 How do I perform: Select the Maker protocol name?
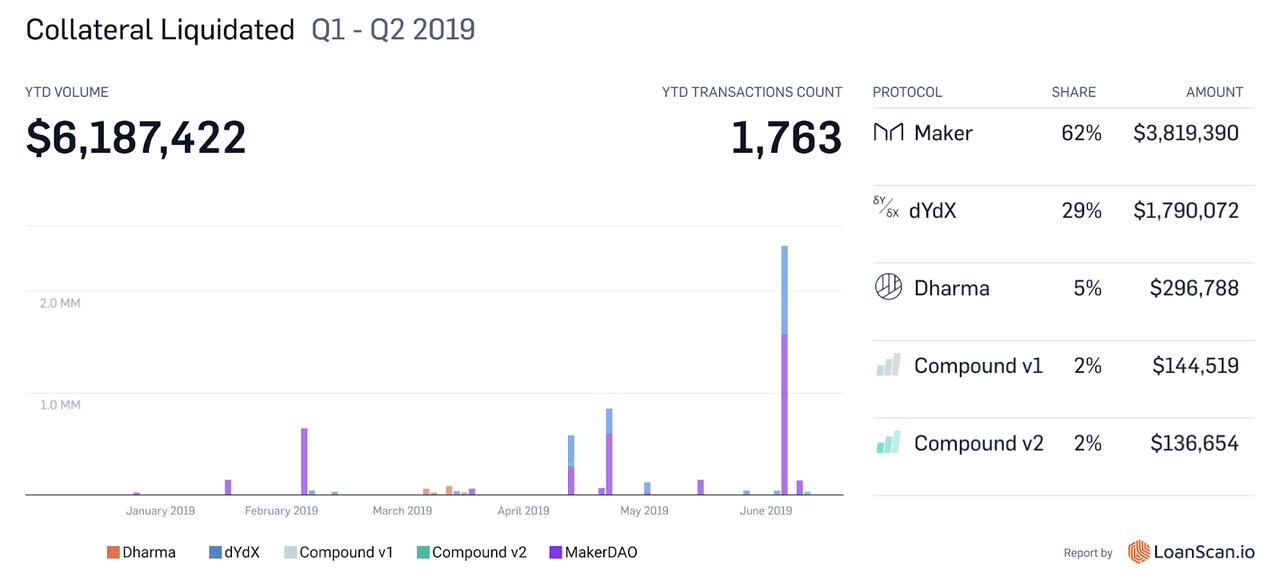click(943, 133)
